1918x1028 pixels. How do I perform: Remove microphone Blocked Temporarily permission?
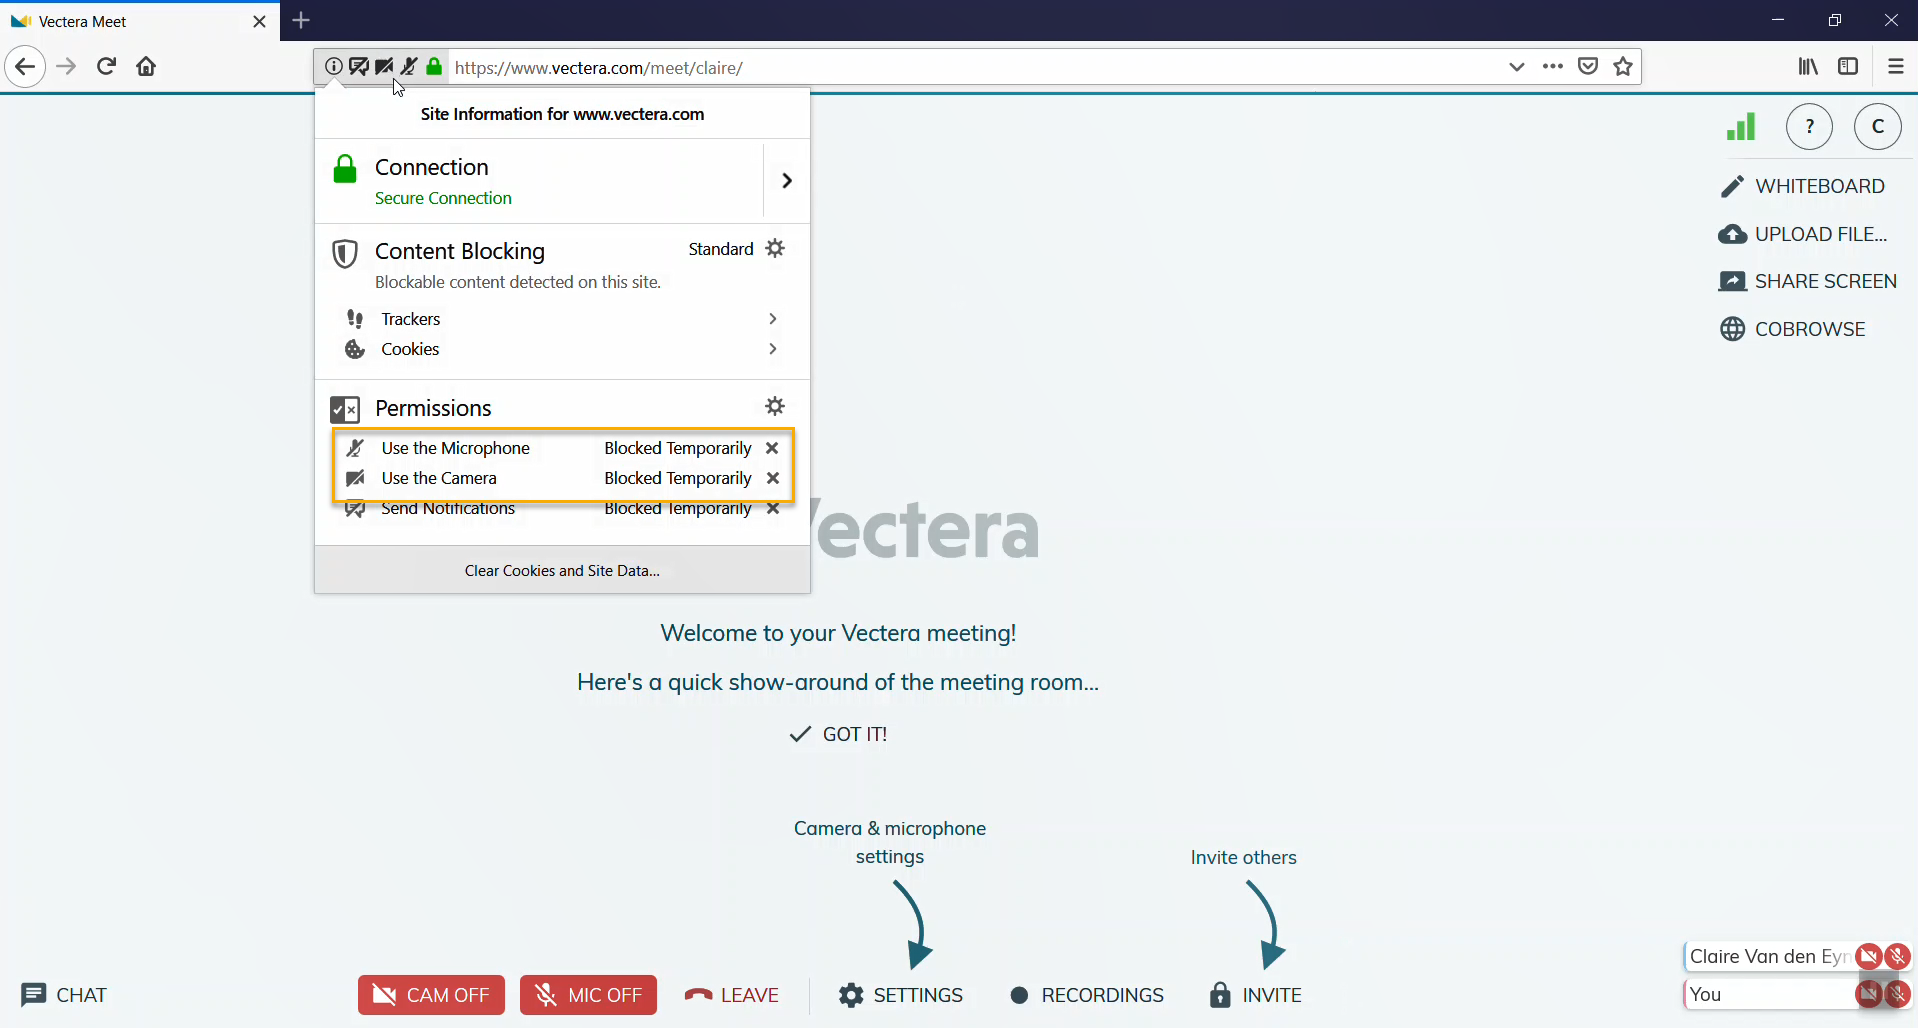click(x=772, y=448)
